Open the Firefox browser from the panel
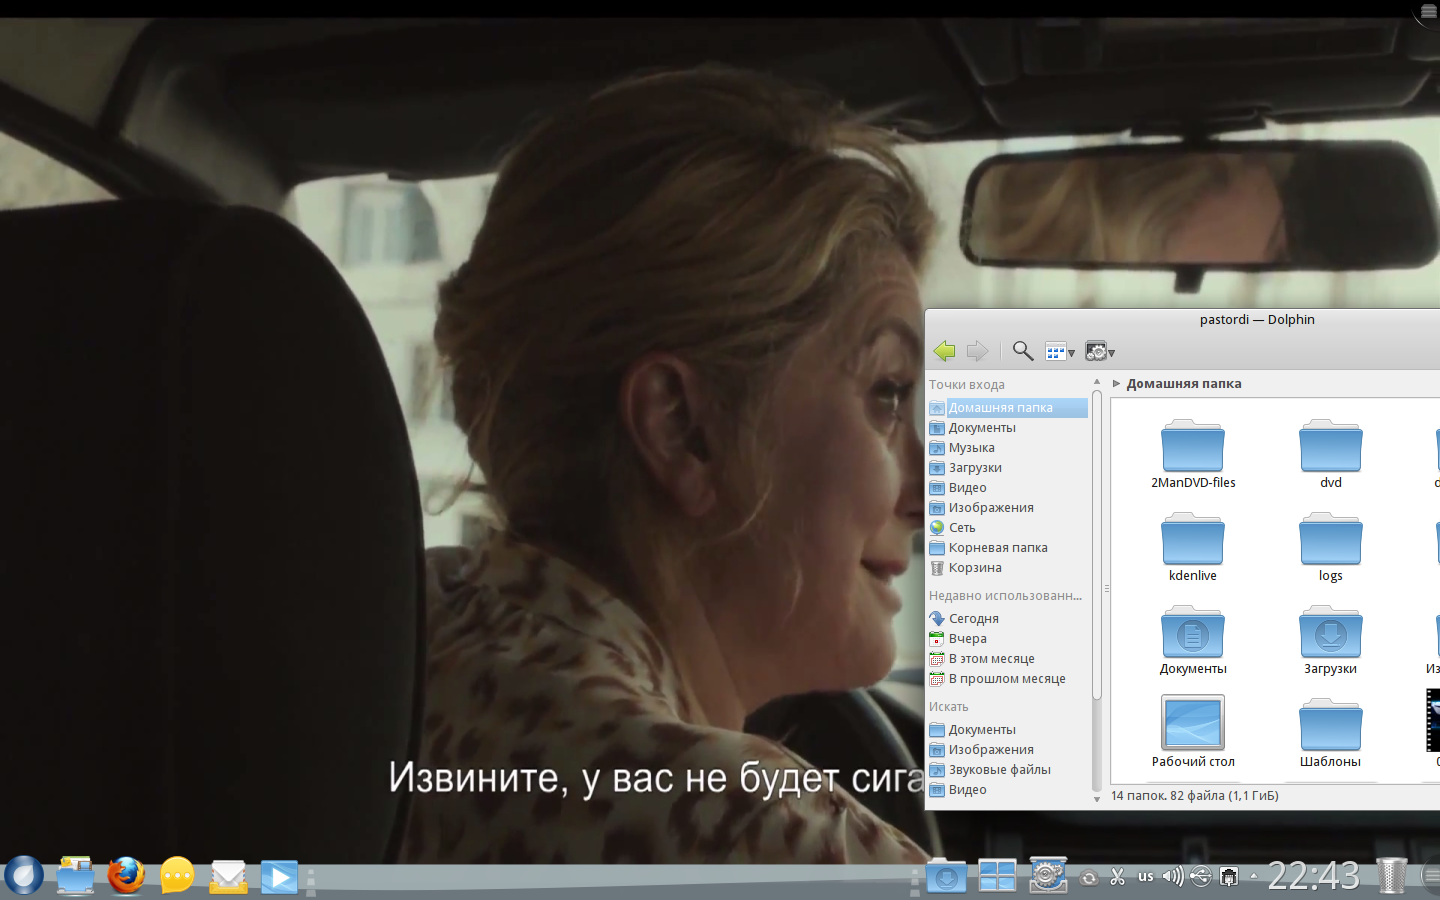Screen dimensions: 1440x900 pyautogui.click(x=126, y=876)
